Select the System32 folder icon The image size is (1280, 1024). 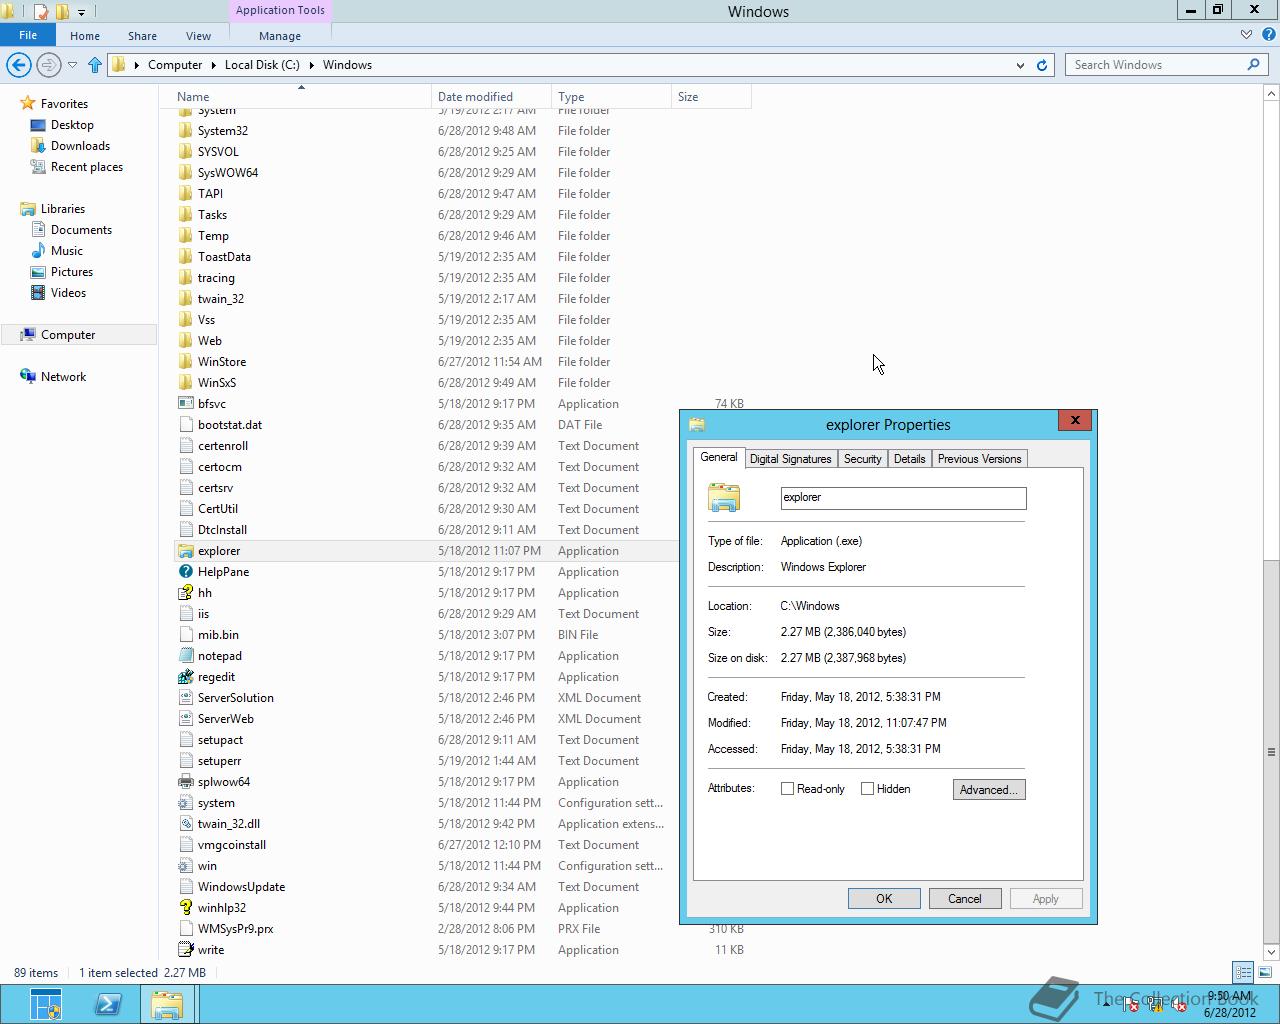pyautogui.click(x=185, y=131)
